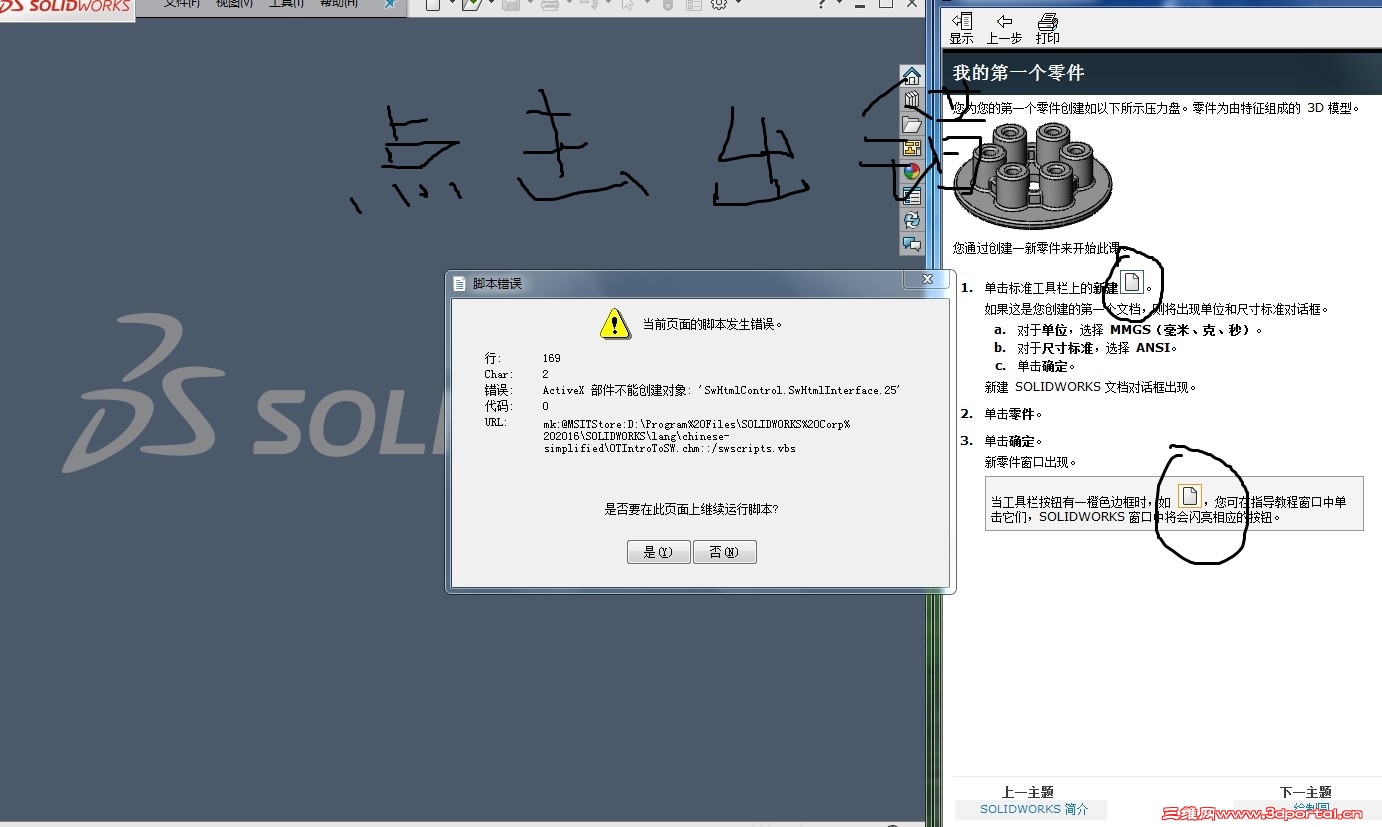Viewport: 1382px width, 827px height.
Task: Click the SOLIDWORKS logo in the title bar
Action: (67, 6)
